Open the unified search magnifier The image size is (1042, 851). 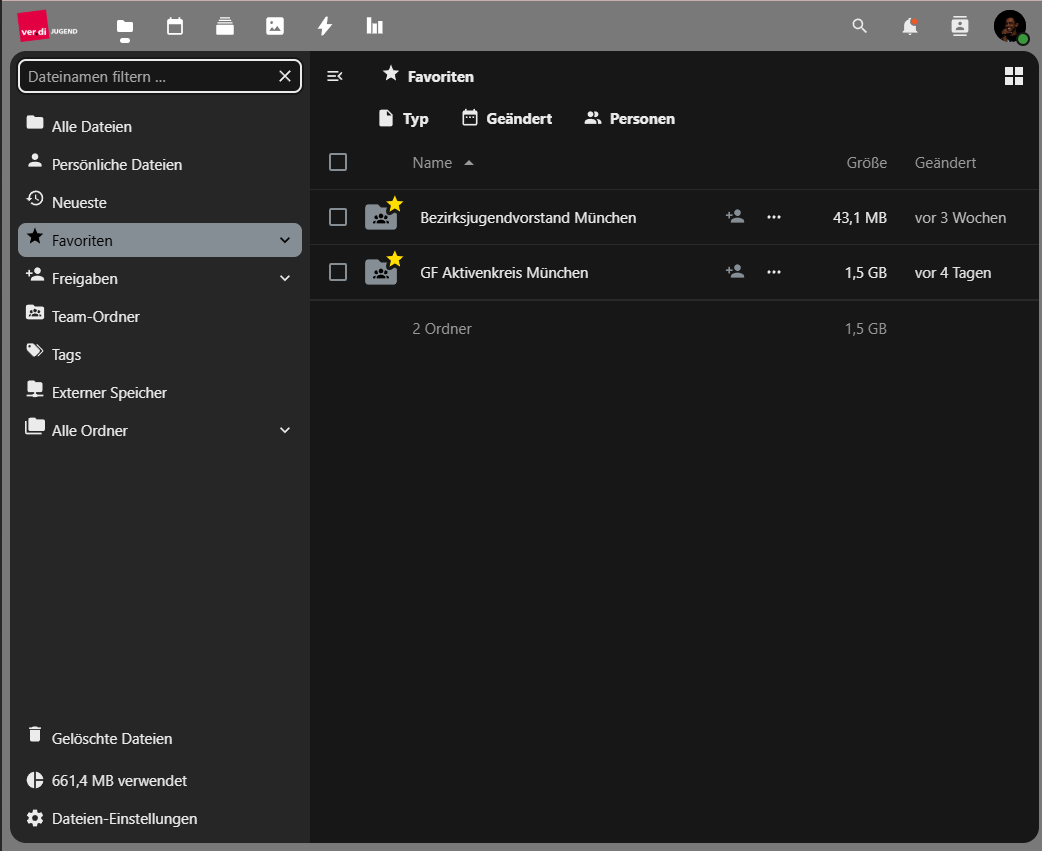coord(859,27)
